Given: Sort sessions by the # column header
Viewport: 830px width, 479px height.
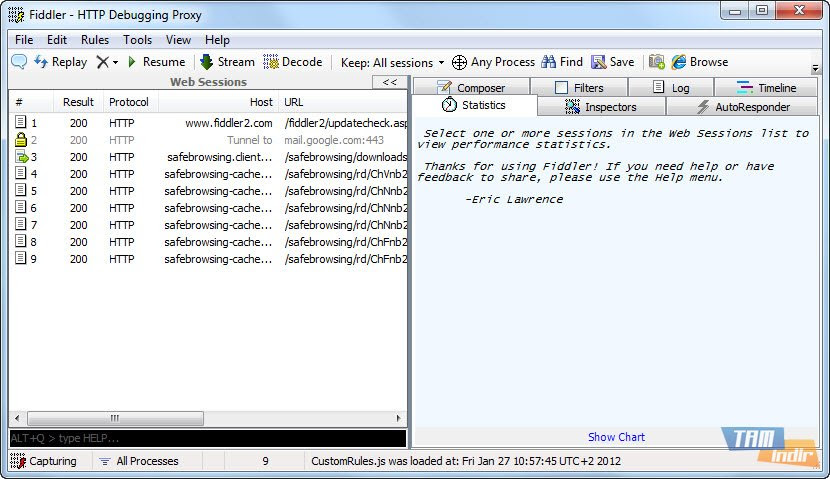Looking at the screenshot, I should (31, 102).
